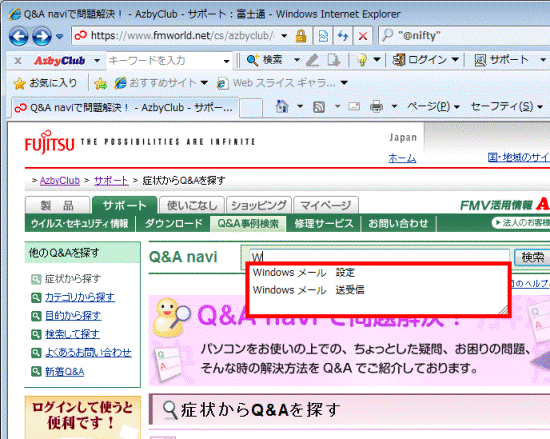Open the AzbyClub logo dropdown arrow

click(x=97, y=61)
